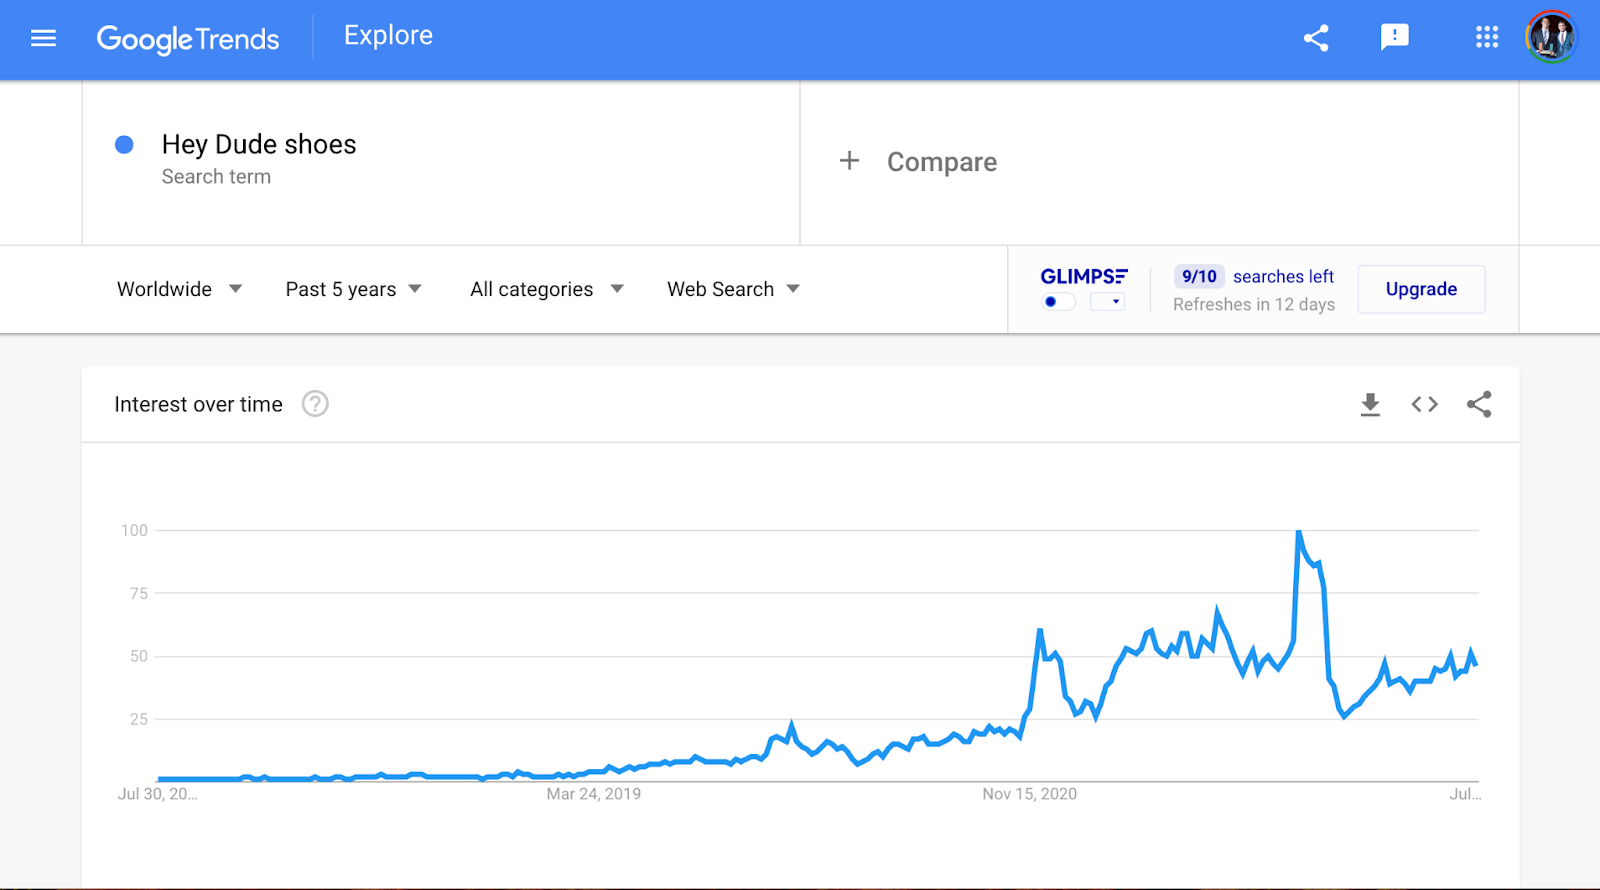The width and height of the screenshot is (1600, 890).
Task: Click the blue Hey Dude shoes dot
Action: tap(124, 145)
